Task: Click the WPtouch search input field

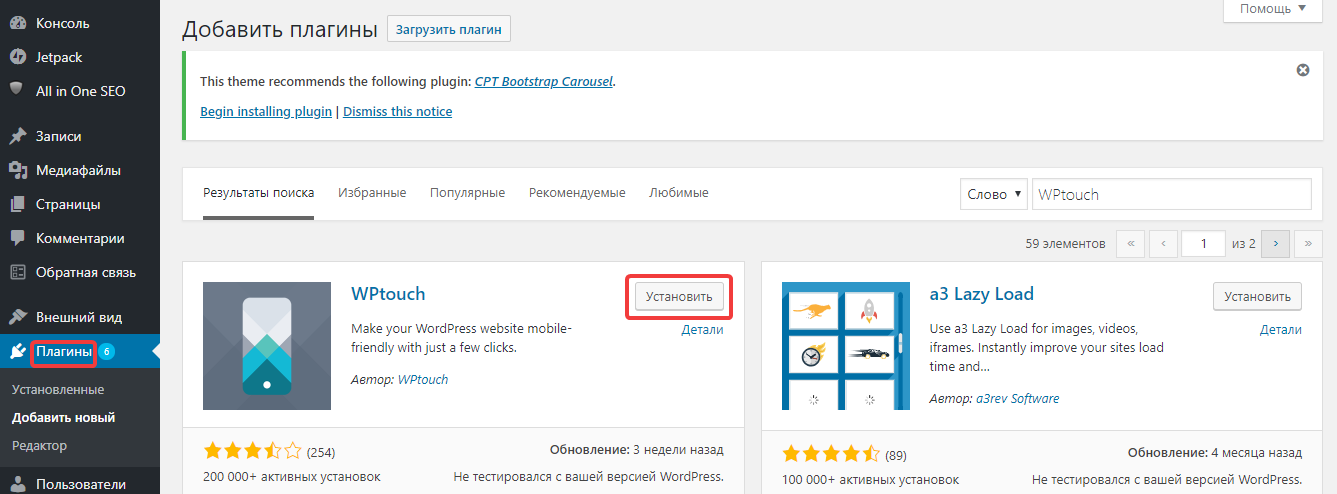Action: point(1171,194)
